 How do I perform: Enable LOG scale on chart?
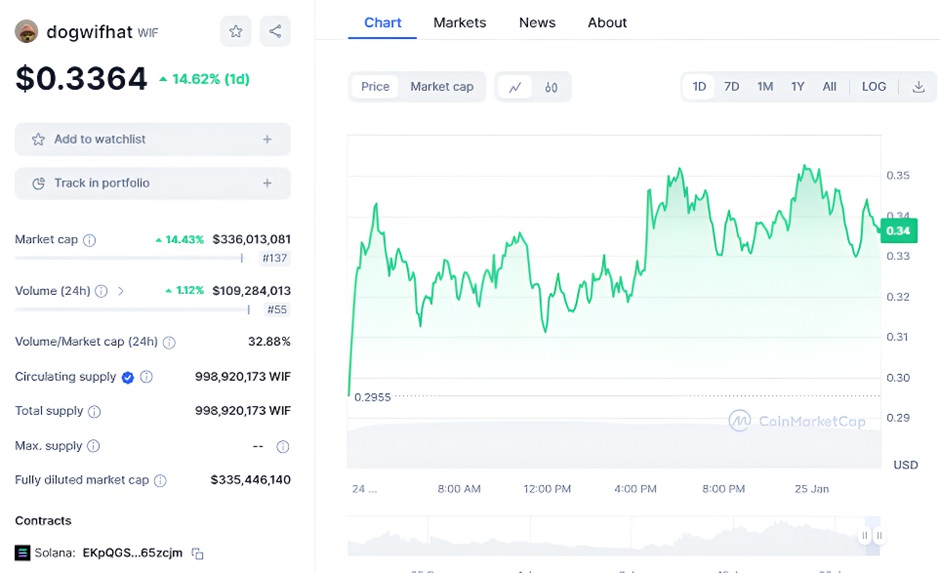point(873,87)
